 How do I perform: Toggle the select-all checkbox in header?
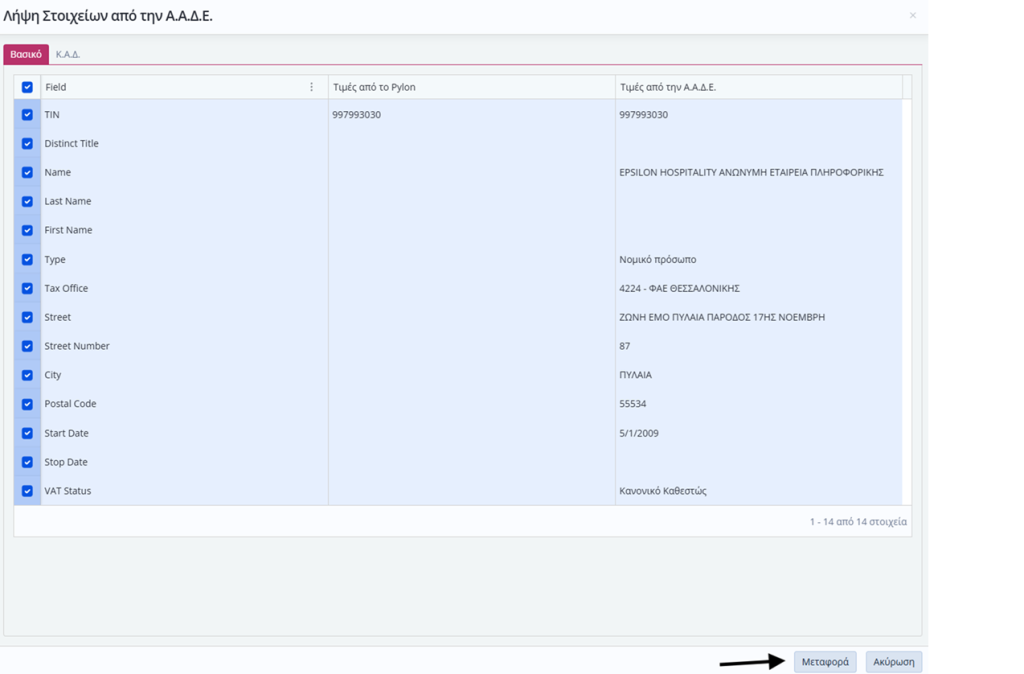click(27, 87)
